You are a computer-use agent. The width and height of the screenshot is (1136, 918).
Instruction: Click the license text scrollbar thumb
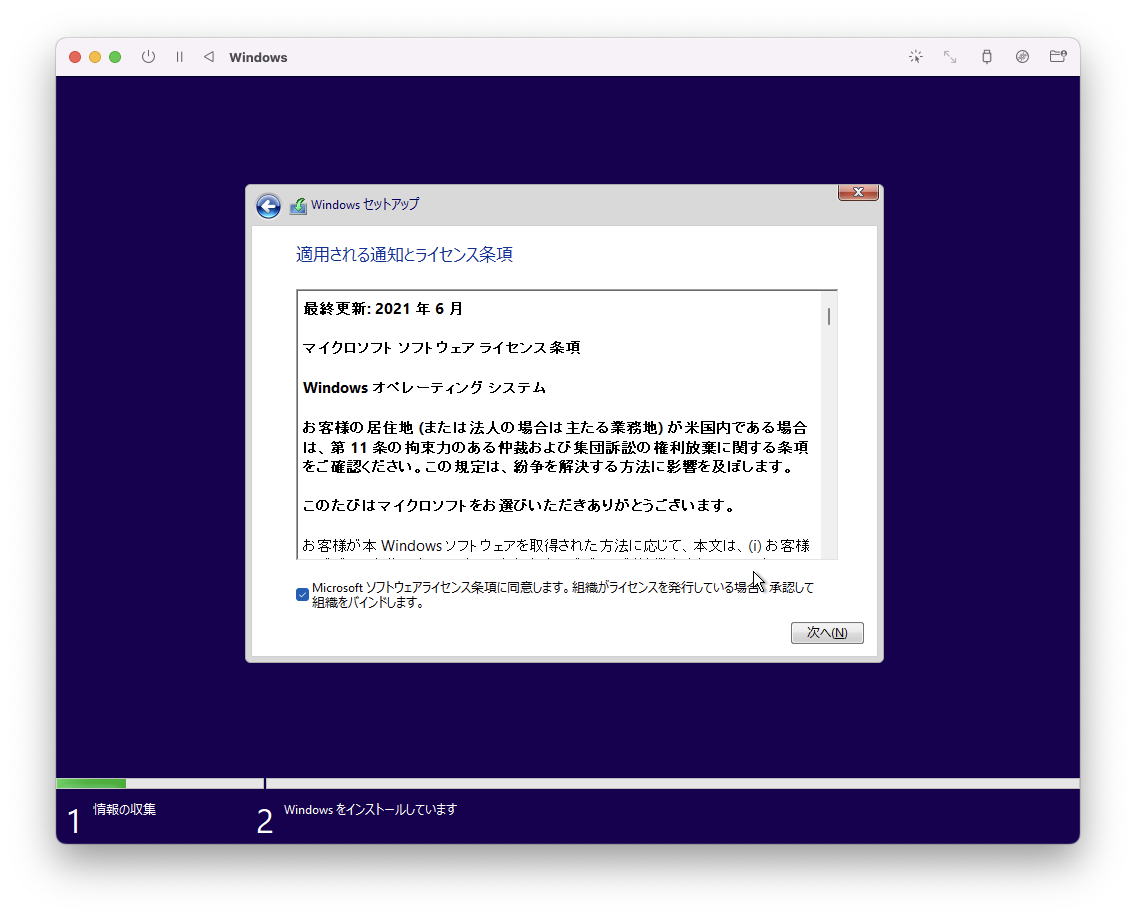pyautogui.click(x=829, y=317)
